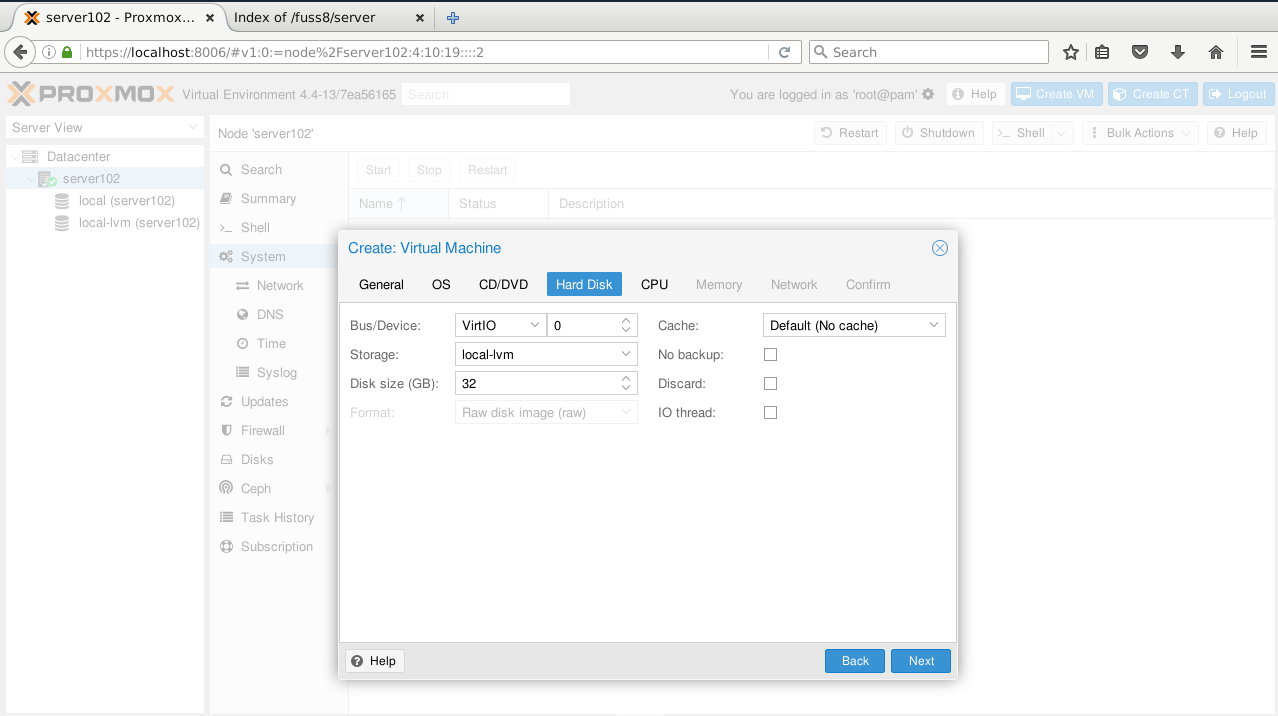Click the Pocket icon in the browser toolbar
This screenshot has width=1278, height=716.
tap(1139, 52)
